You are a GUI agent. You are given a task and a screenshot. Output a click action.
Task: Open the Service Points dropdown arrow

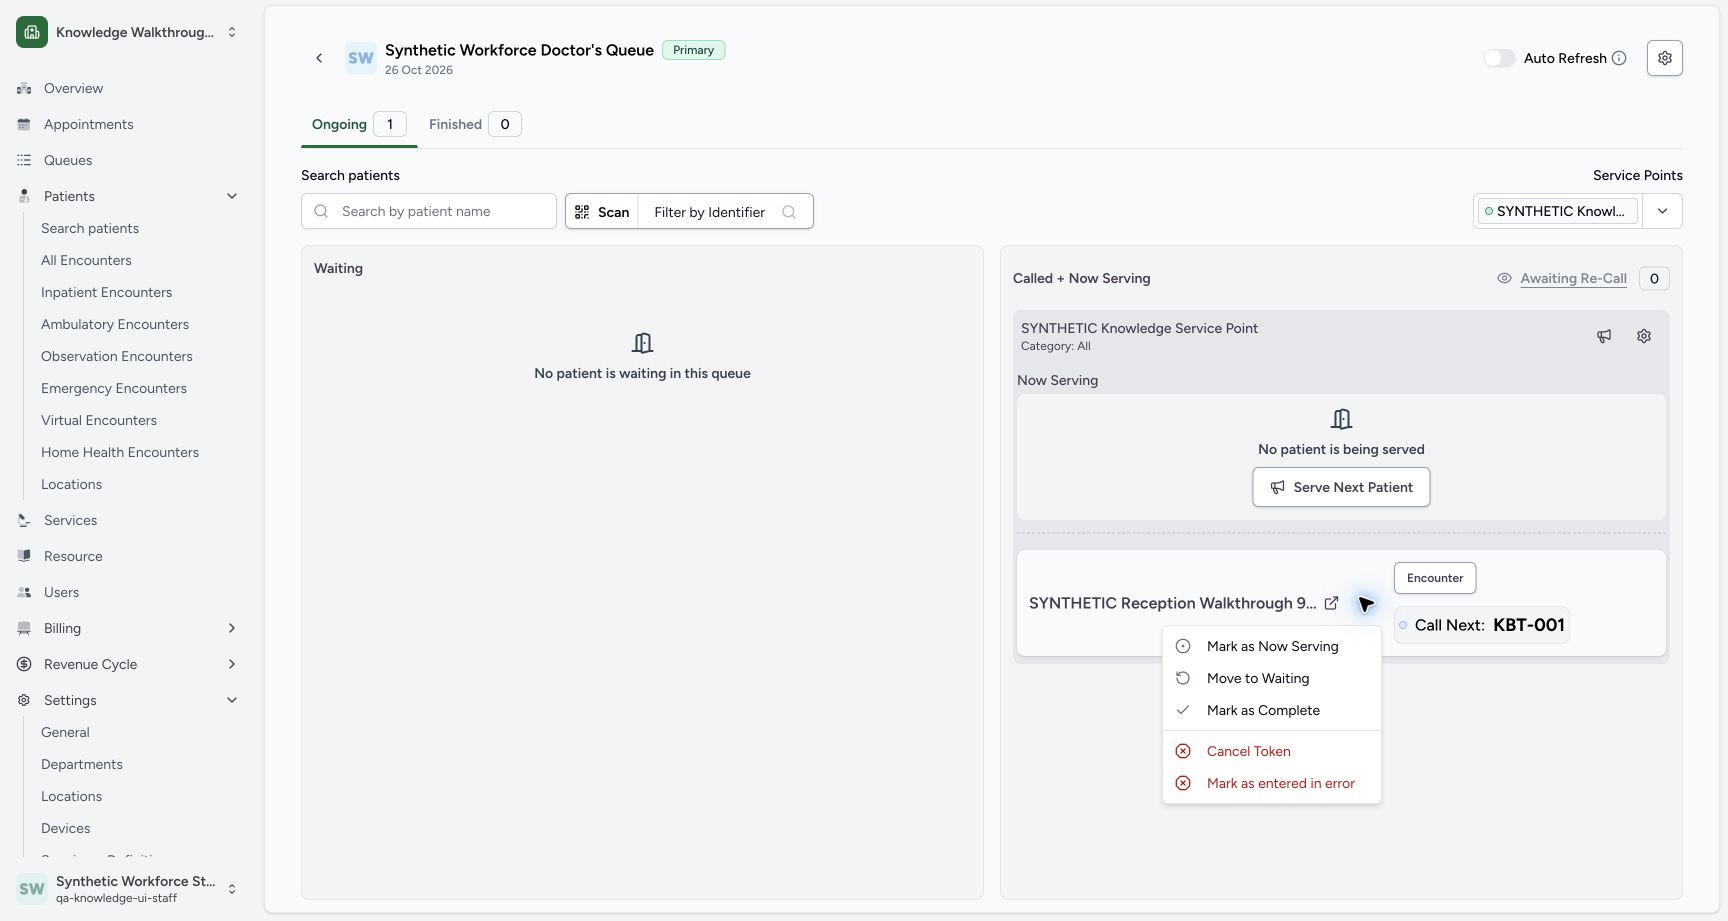coord(1662,211)
